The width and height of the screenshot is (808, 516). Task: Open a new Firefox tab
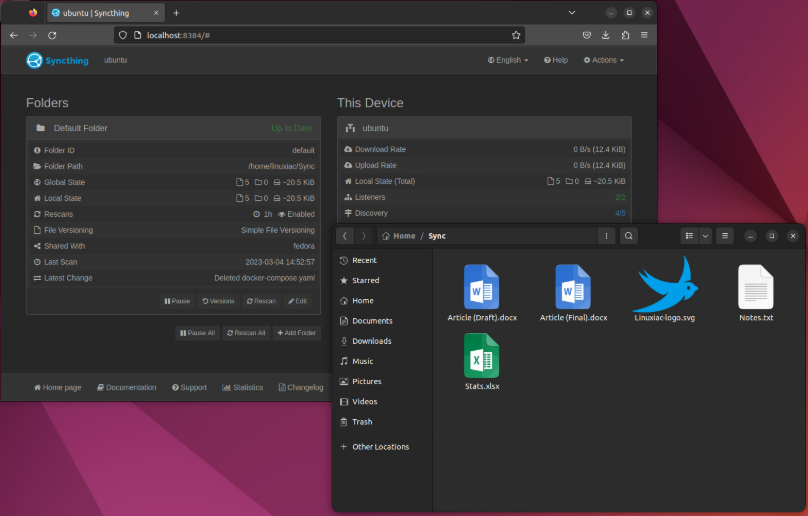click(176, 13)
